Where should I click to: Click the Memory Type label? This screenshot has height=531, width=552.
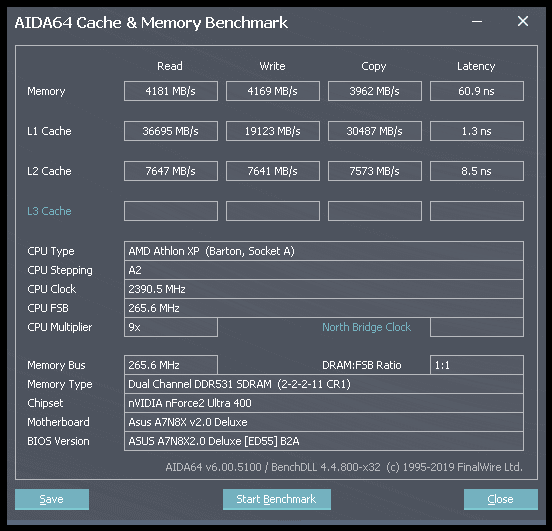[60, 385]
